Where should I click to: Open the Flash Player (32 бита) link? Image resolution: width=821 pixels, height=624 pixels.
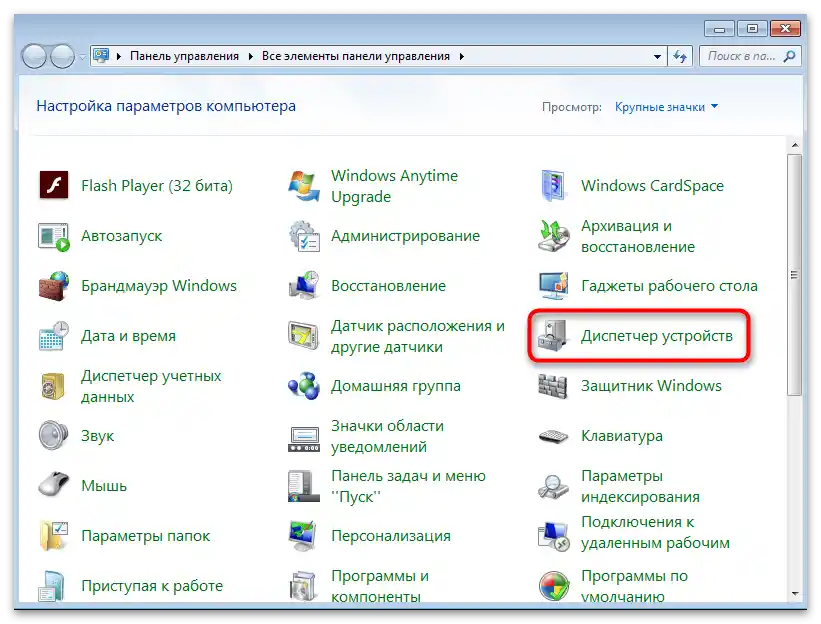pyautogui.click(x=157, y=186)
